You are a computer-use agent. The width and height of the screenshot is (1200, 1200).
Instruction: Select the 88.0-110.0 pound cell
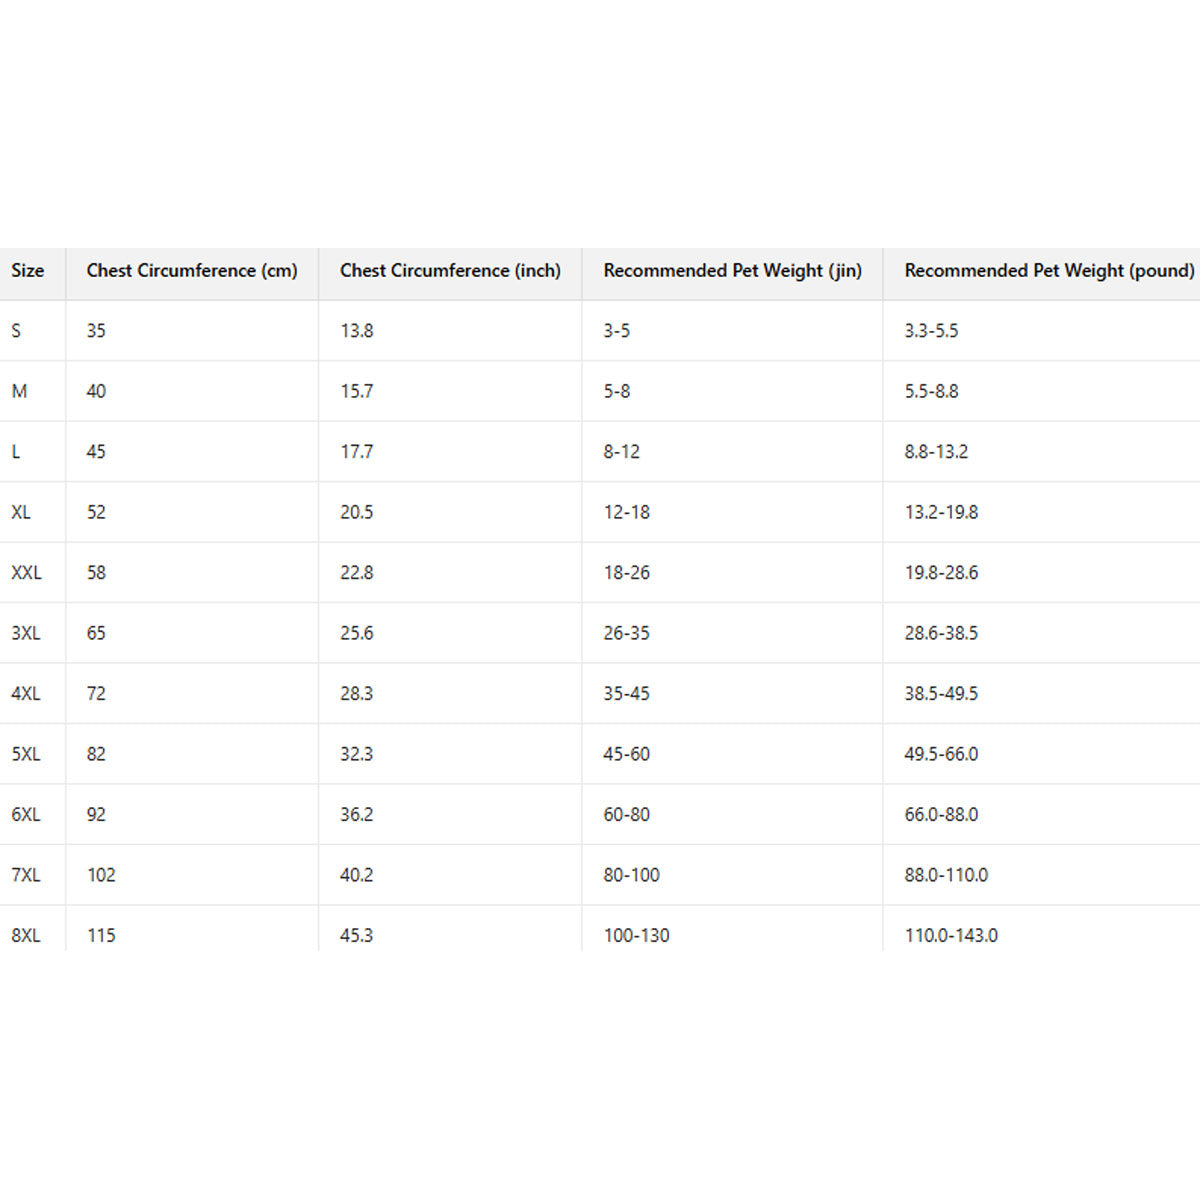[946, 875]
